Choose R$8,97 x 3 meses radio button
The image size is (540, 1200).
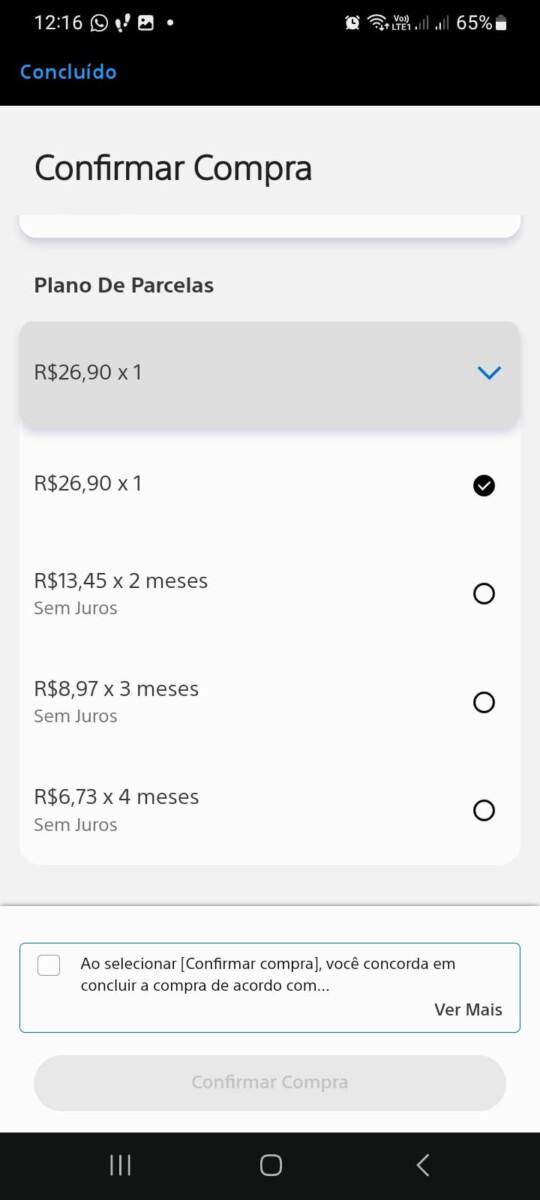[x=484, y=702]
